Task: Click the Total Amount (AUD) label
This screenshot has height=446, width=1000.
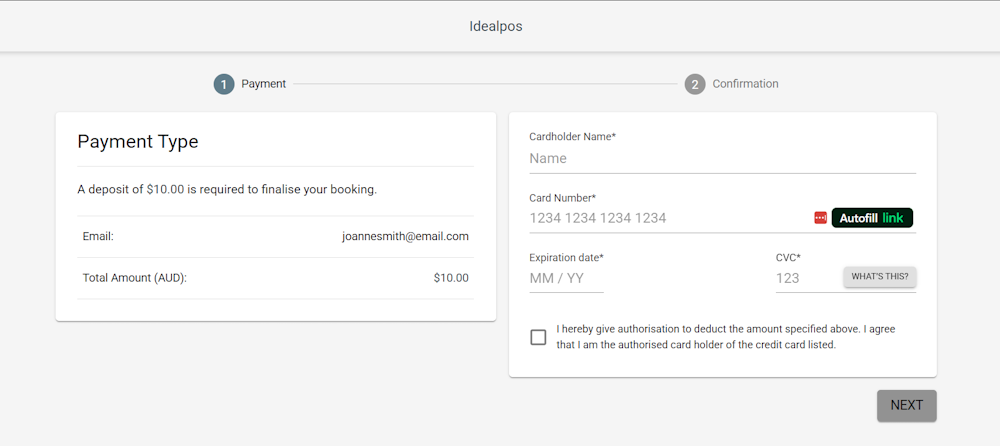Action: [135, 278]
